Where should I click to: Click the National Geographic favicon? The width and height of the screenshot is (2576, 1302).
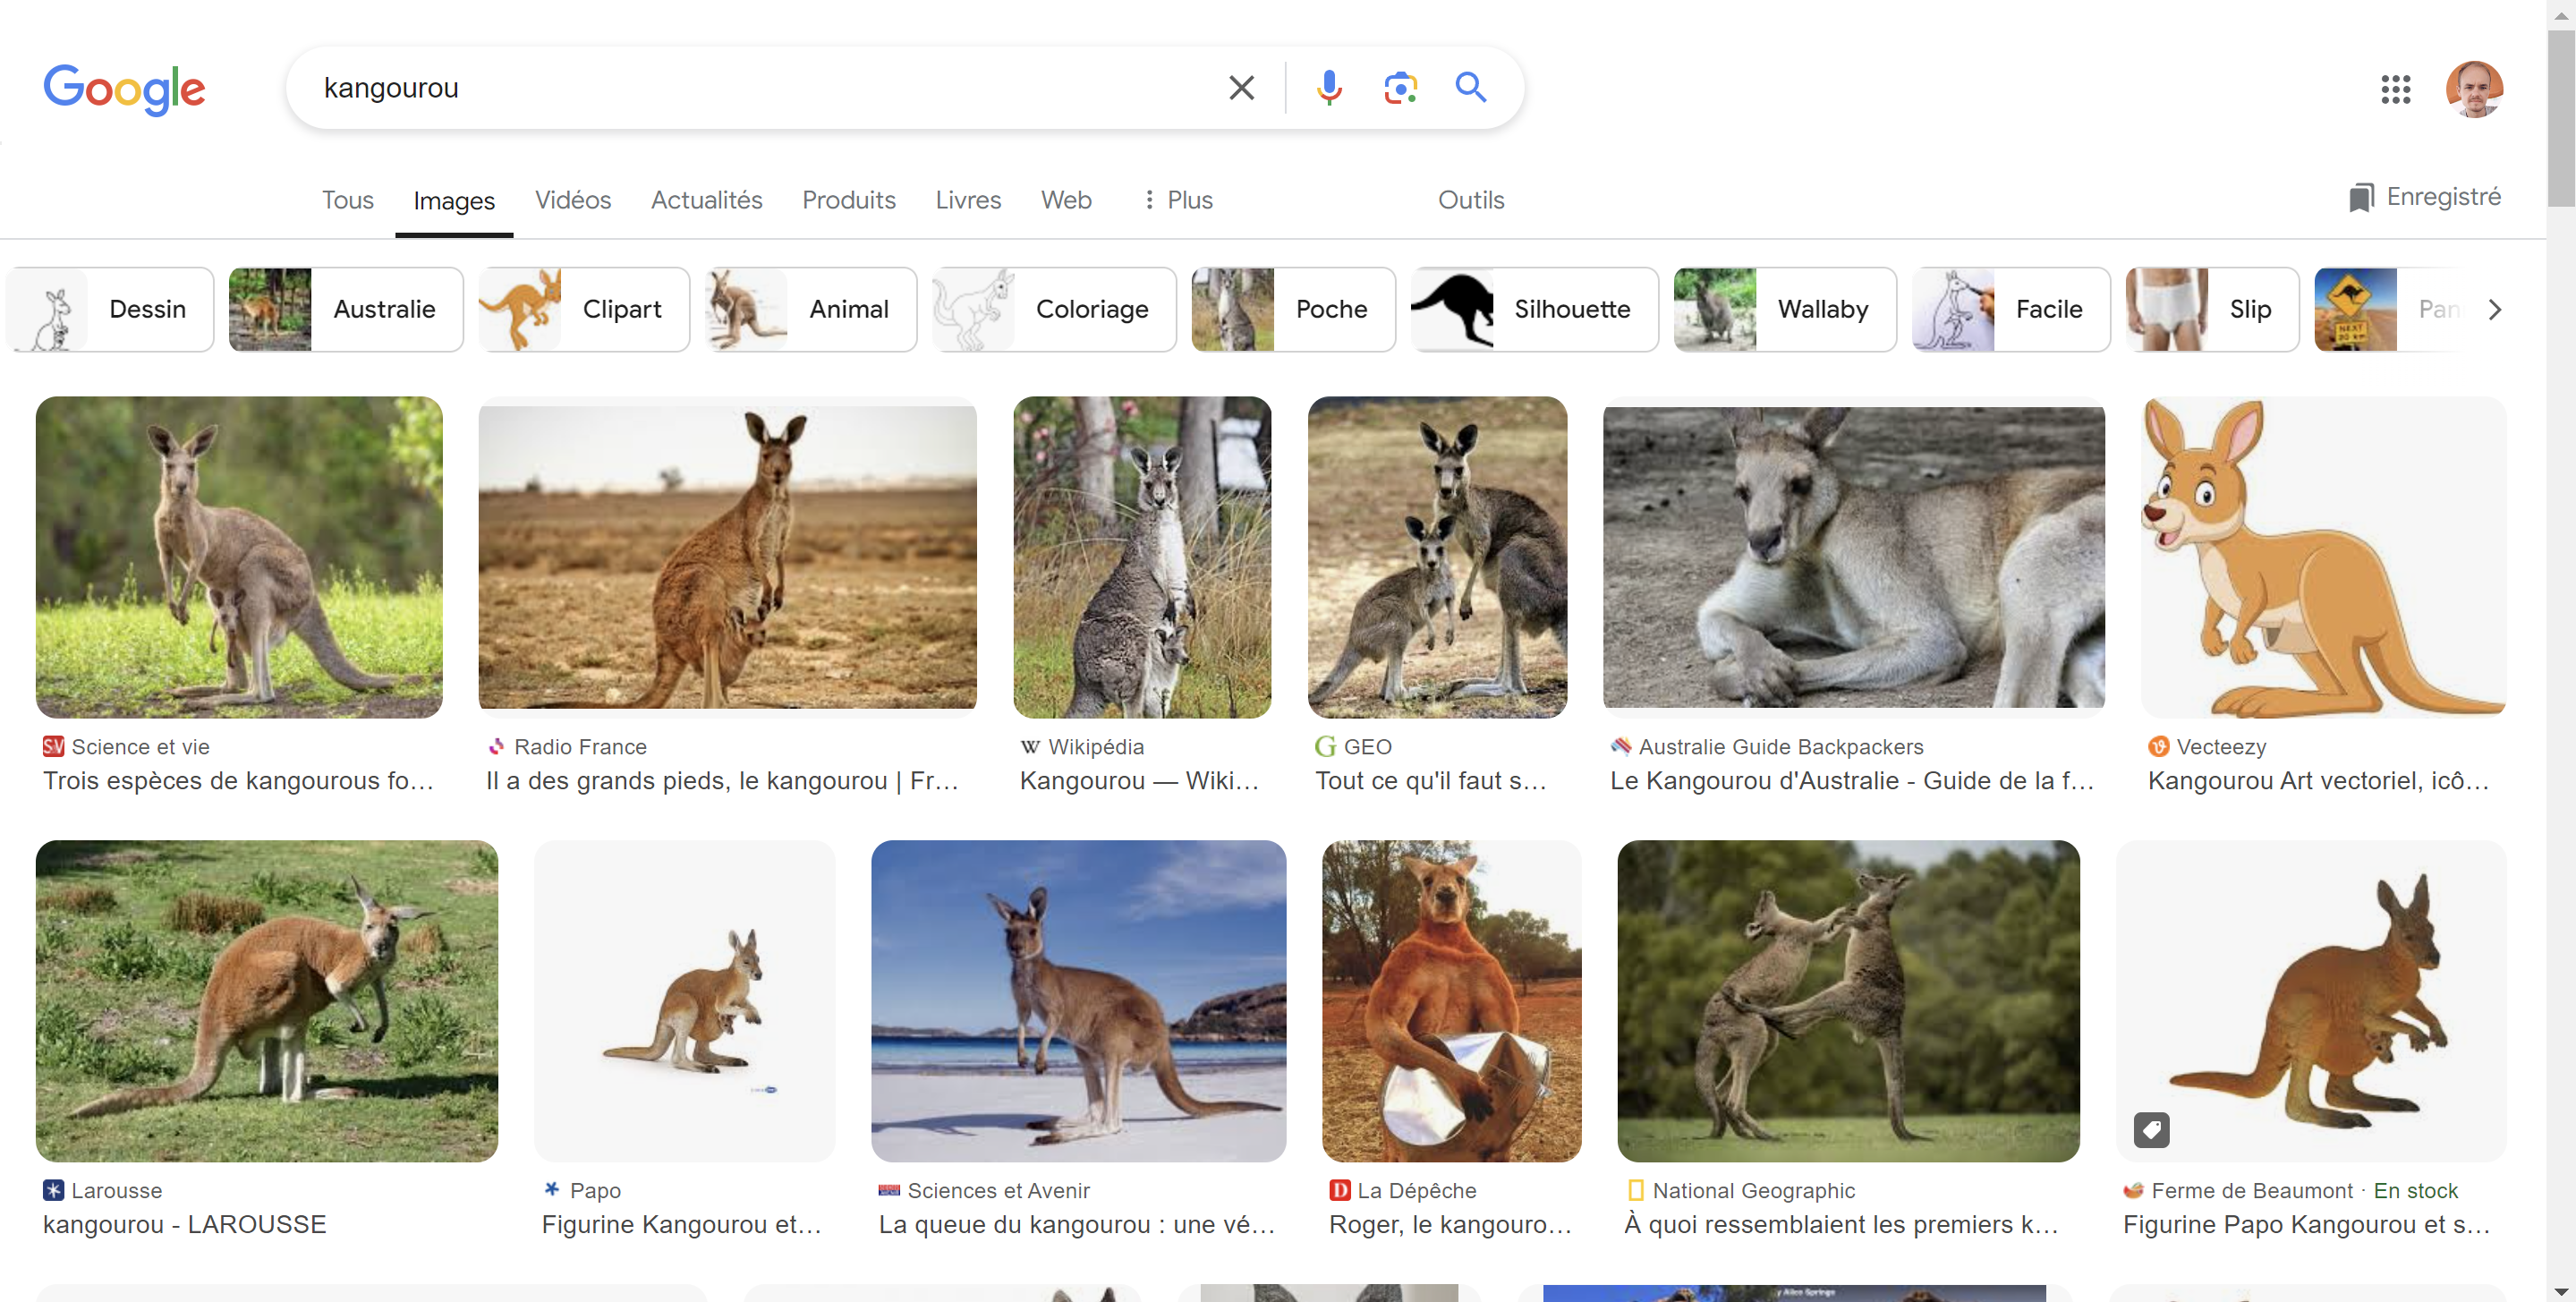1635,1190
